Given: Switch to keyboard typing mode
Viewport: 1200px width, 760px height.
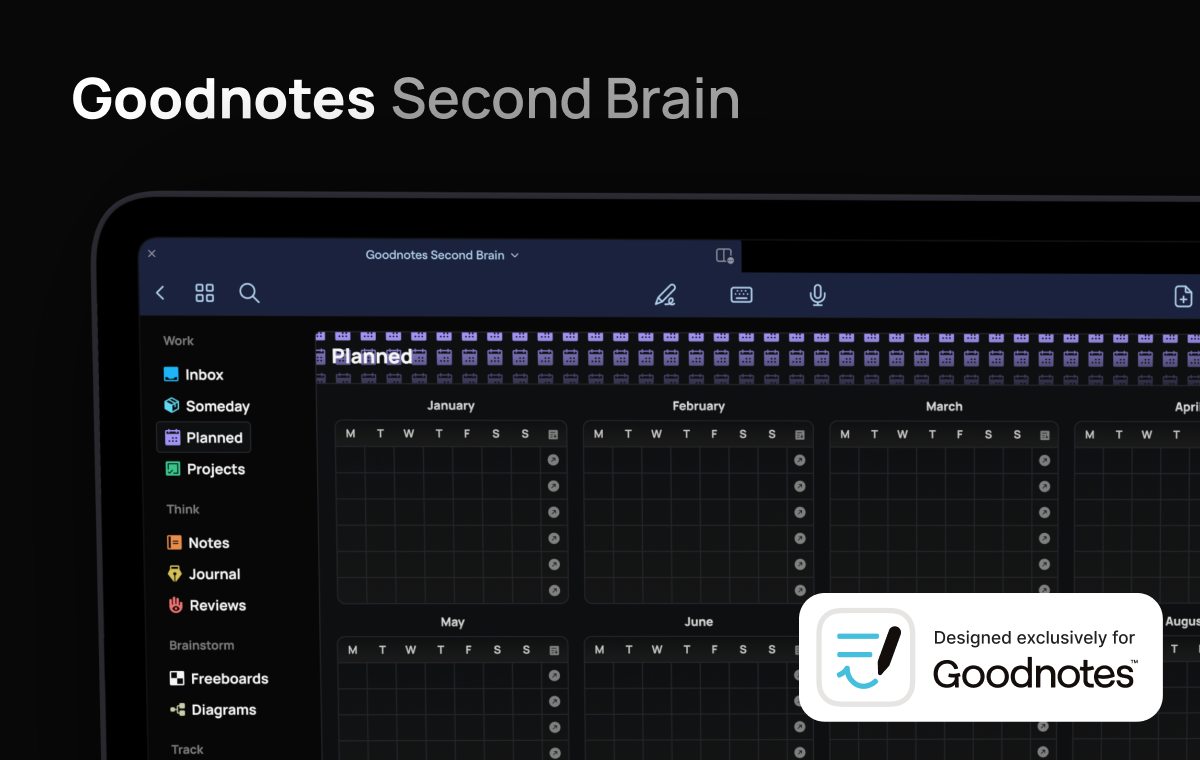Looking at the screenshot, I should [x=741, y=295].
